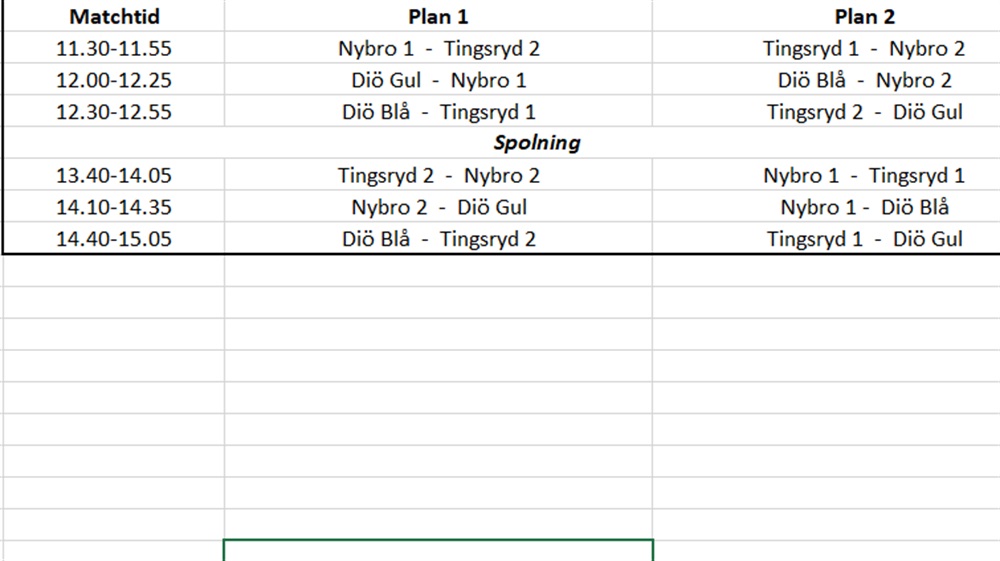Select the Plan 2 header cell
Image resolution: width=1000 pixels, height=561 pixels.
coord(864,17)
